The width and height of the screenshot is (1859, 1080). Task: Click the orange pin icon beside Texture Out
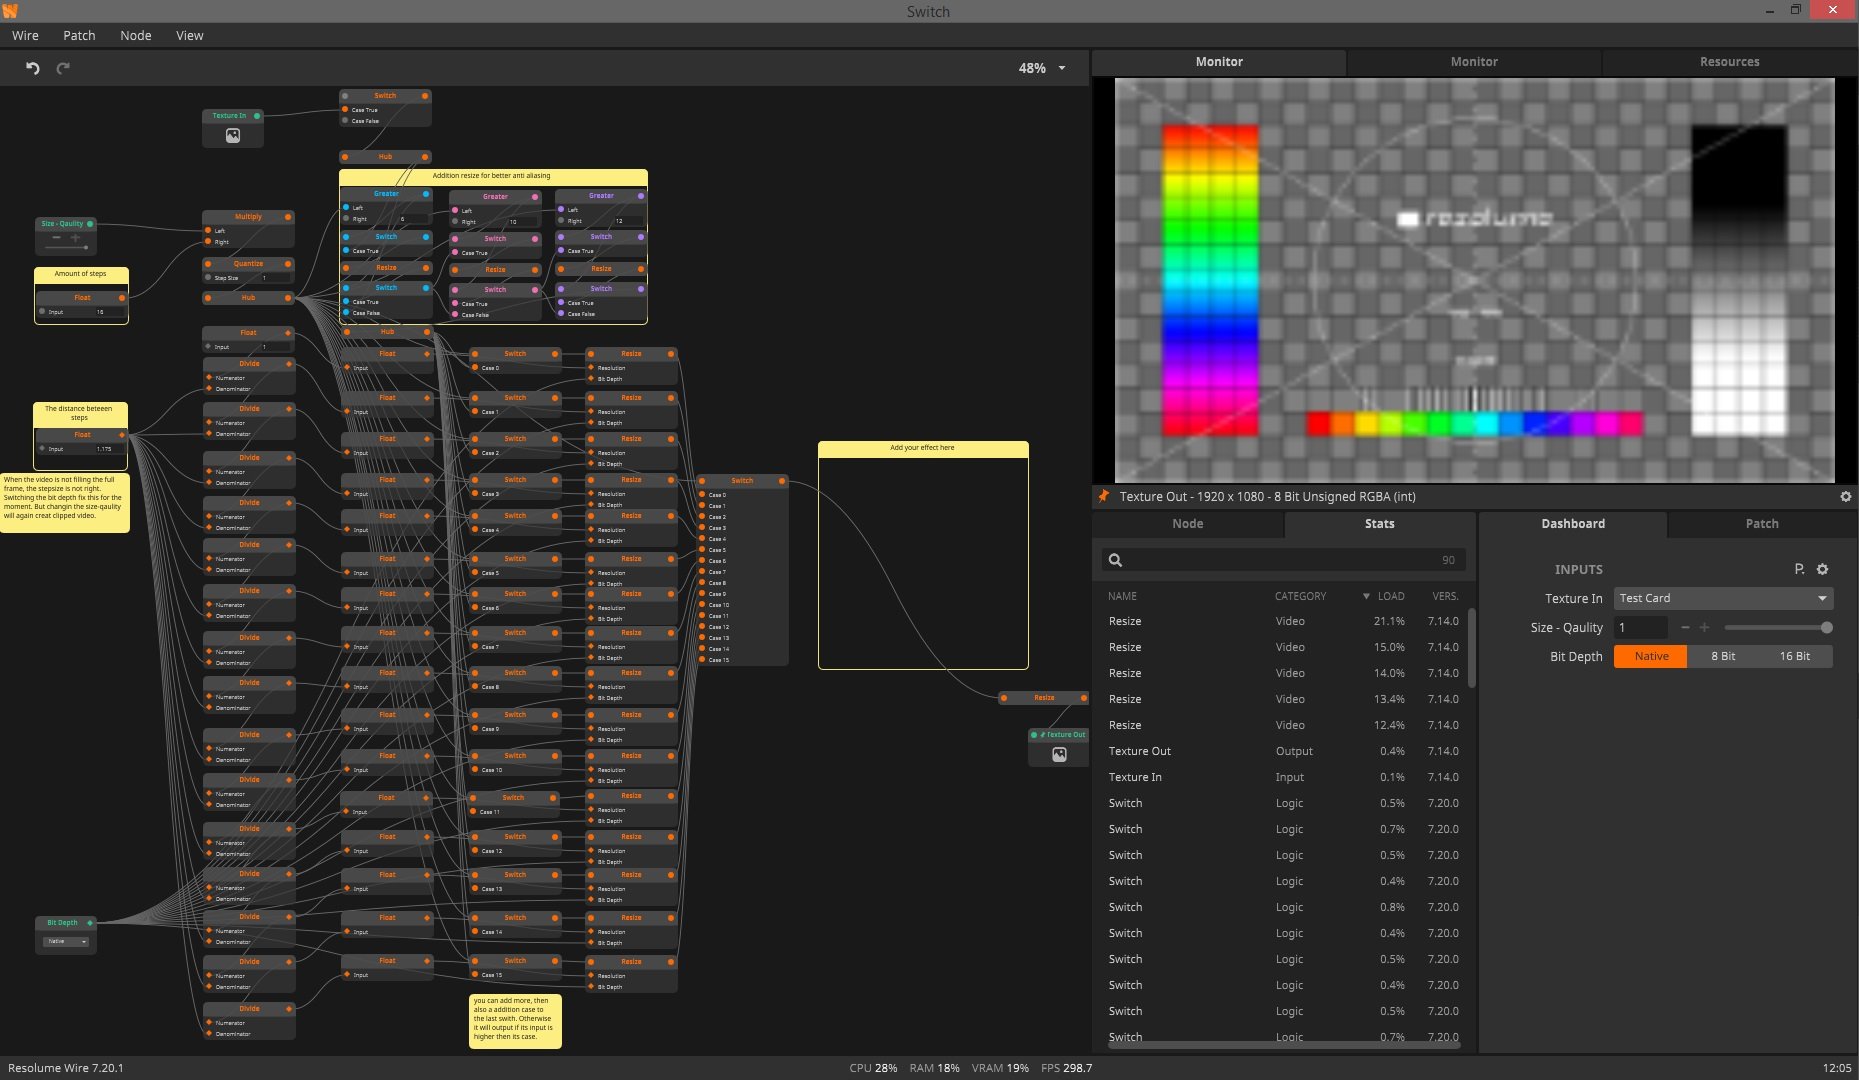1104,496
